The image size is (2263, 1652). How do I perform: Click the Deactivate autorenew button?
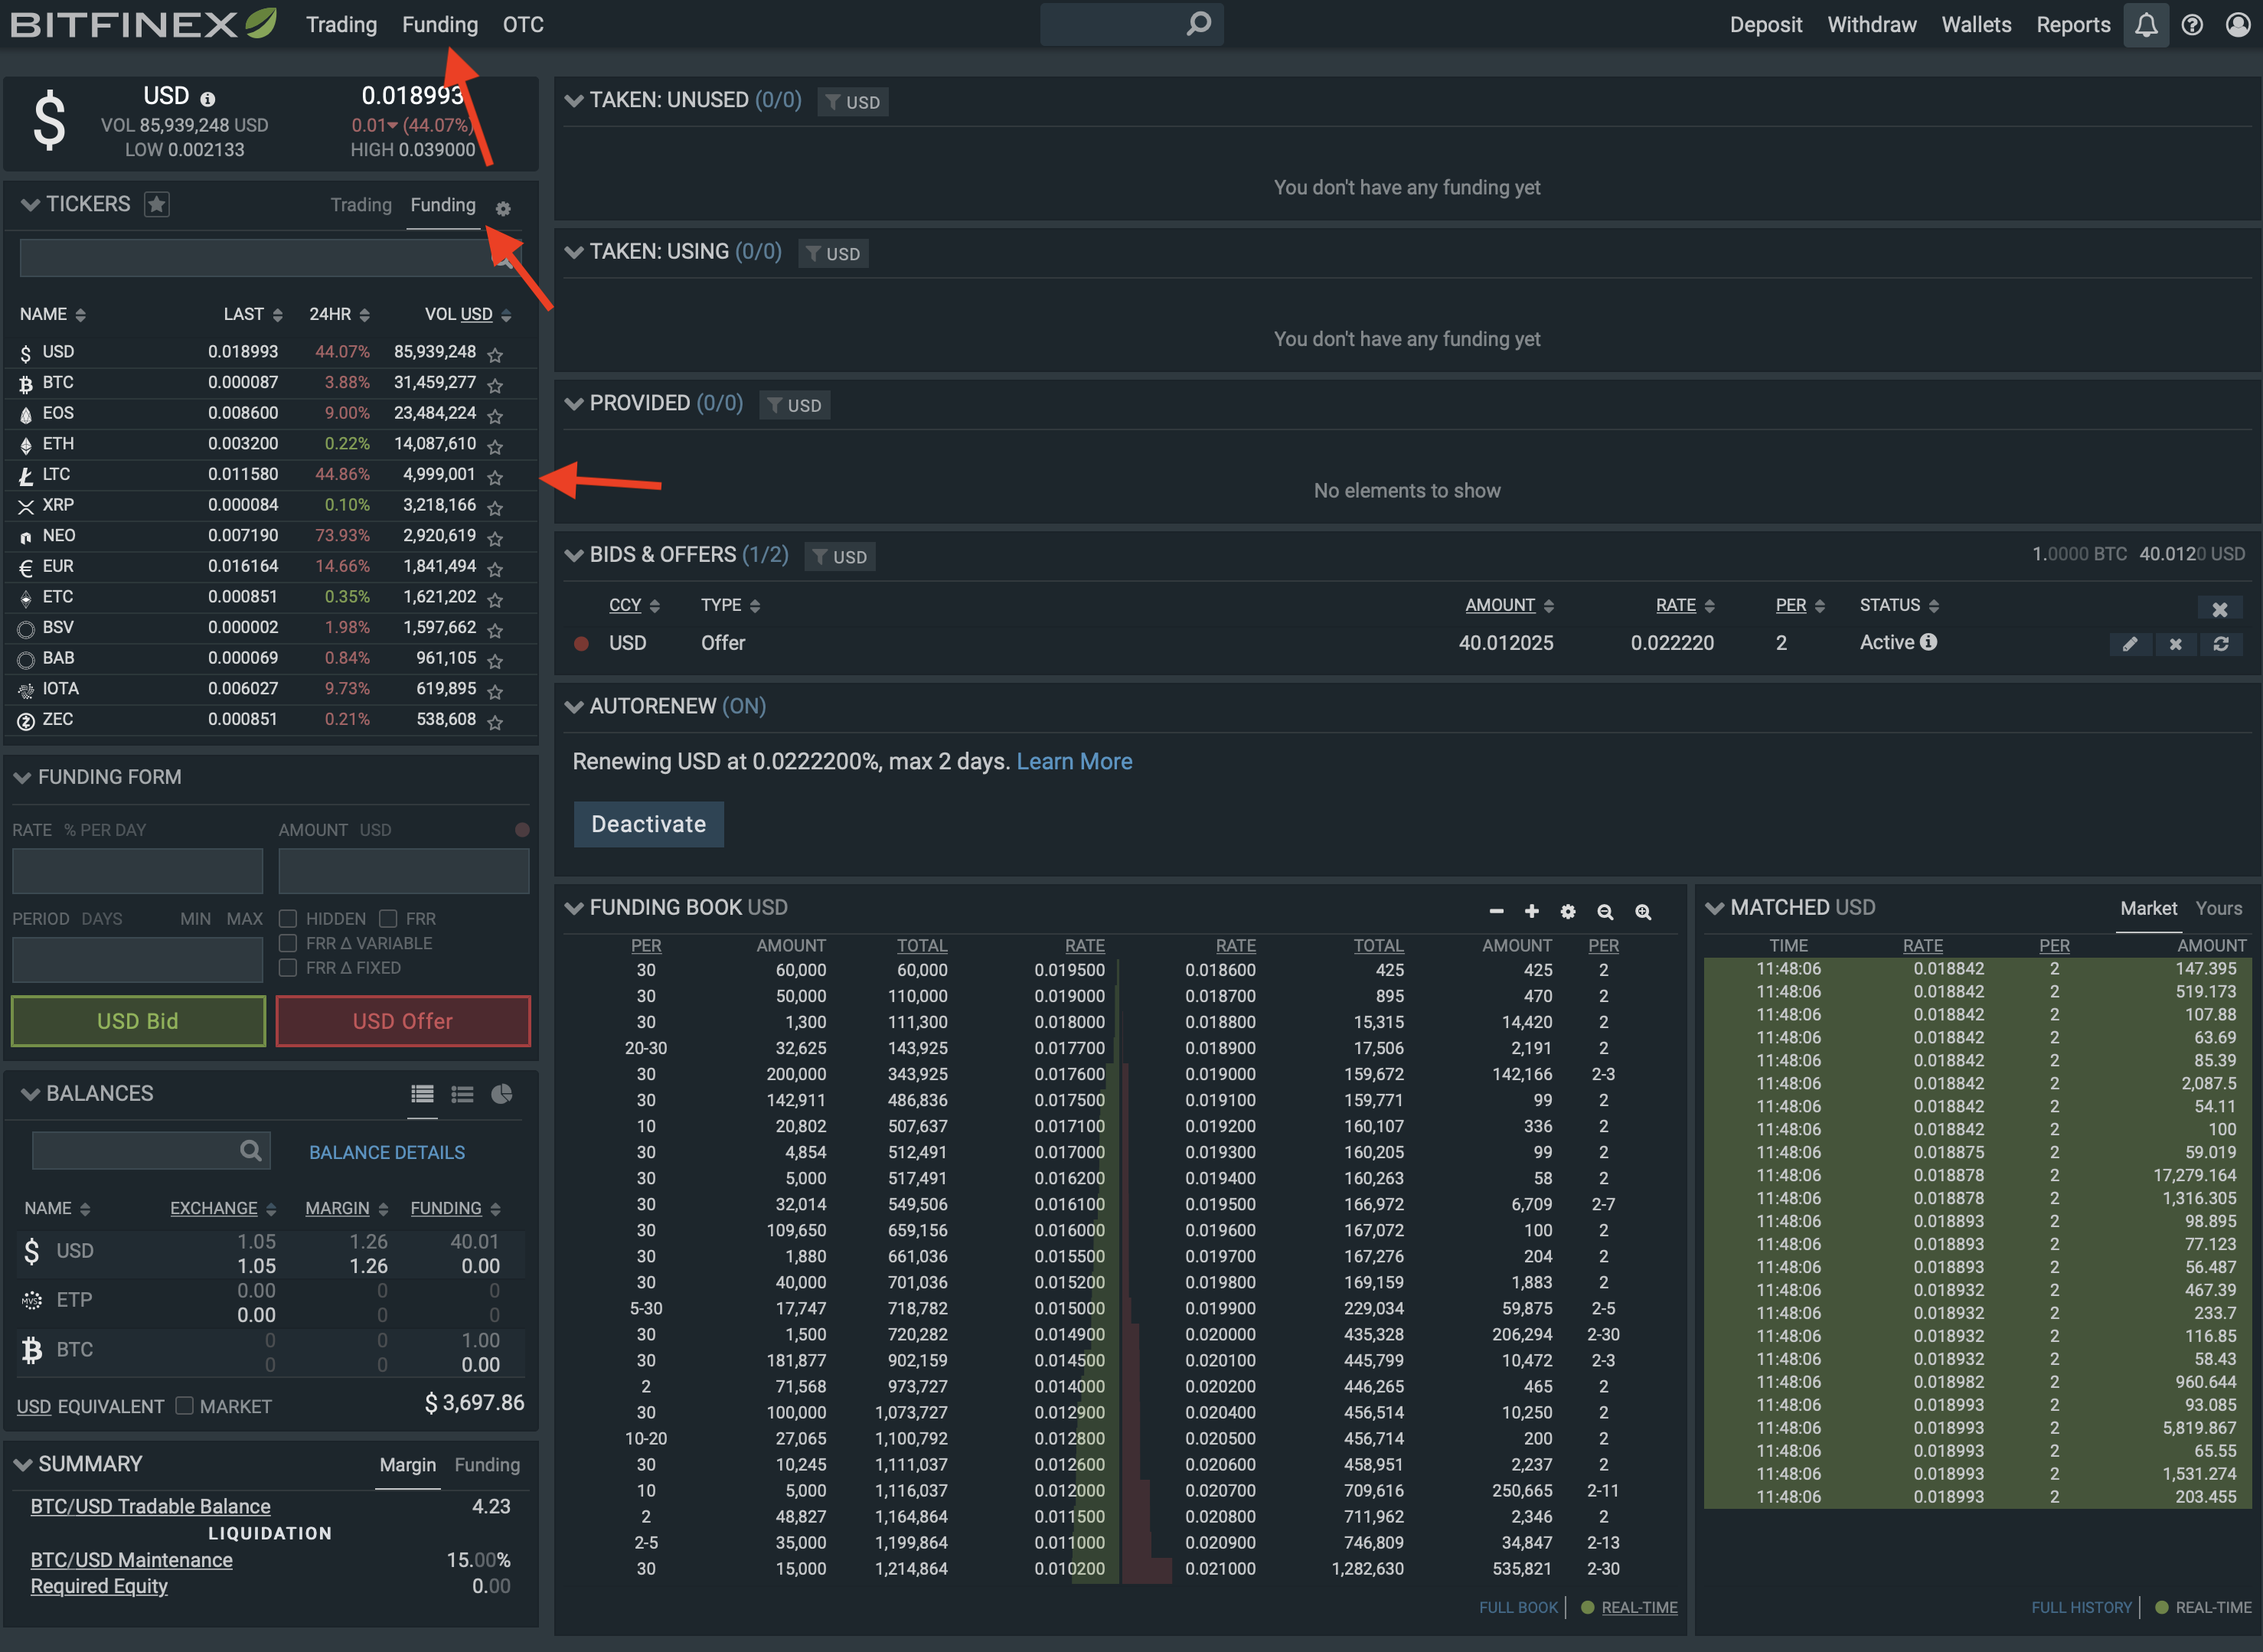point(648,824)
